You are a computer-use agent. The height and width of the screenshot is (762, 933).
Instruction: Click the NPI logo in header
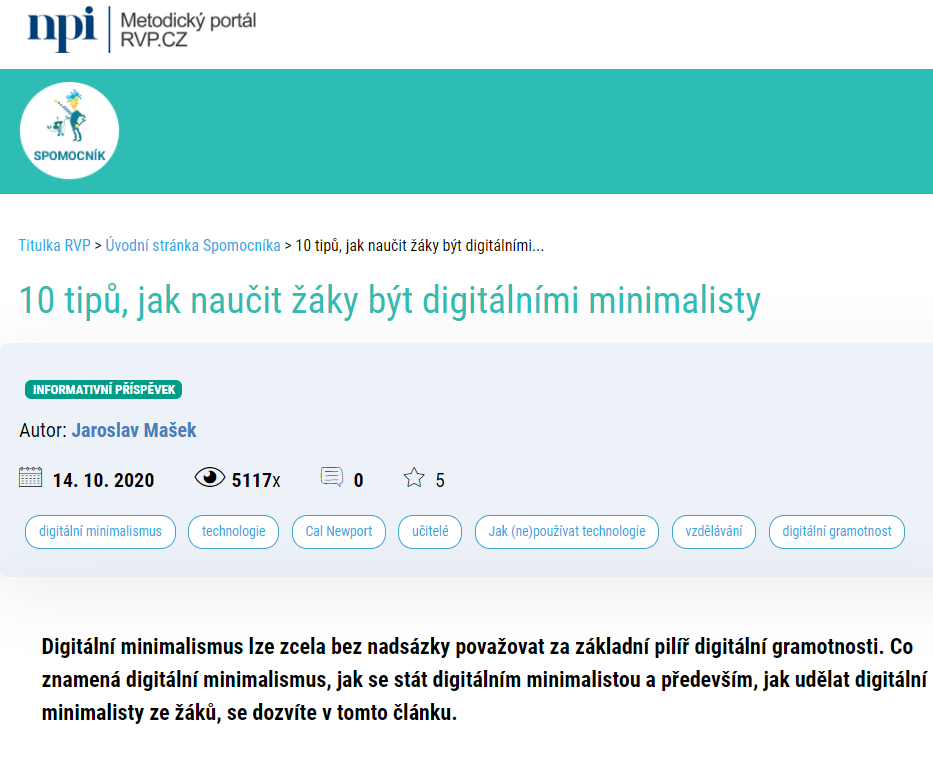point(61,28)
